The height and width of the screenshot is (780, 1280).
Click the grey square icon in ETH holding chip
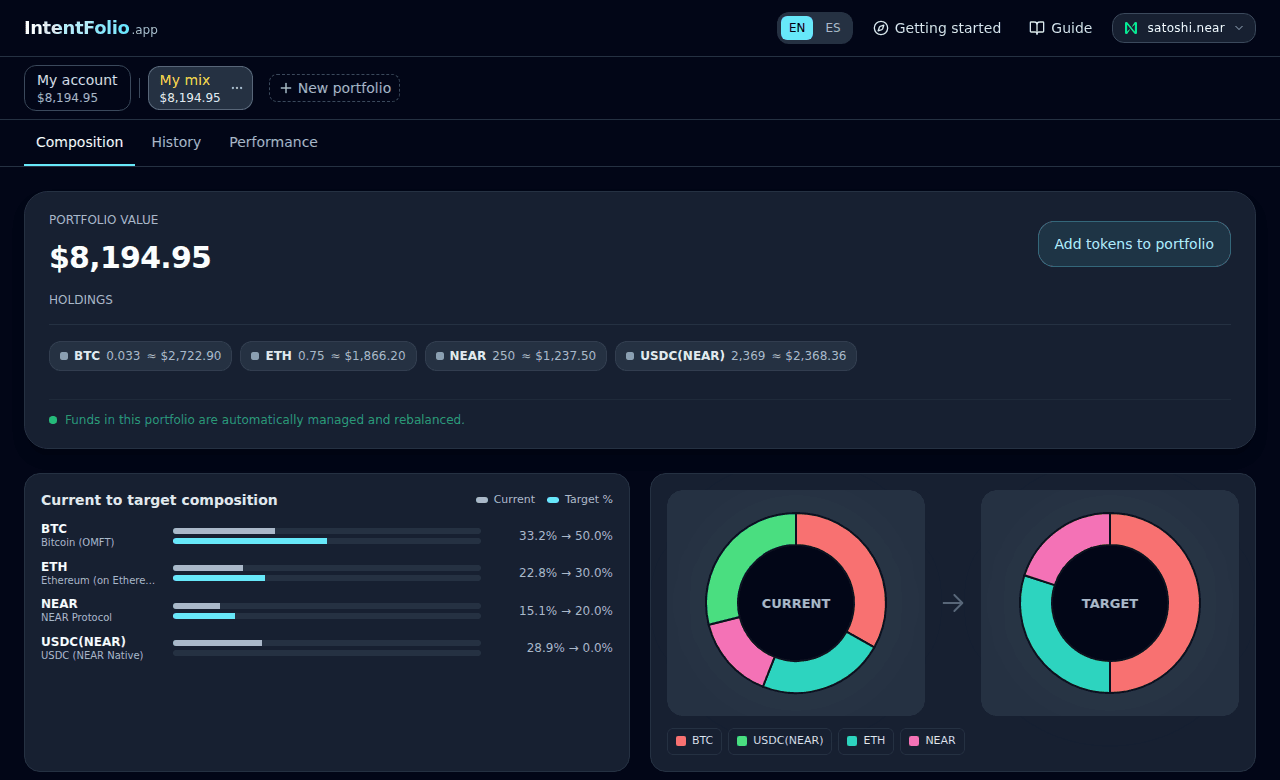click(255, 356)
